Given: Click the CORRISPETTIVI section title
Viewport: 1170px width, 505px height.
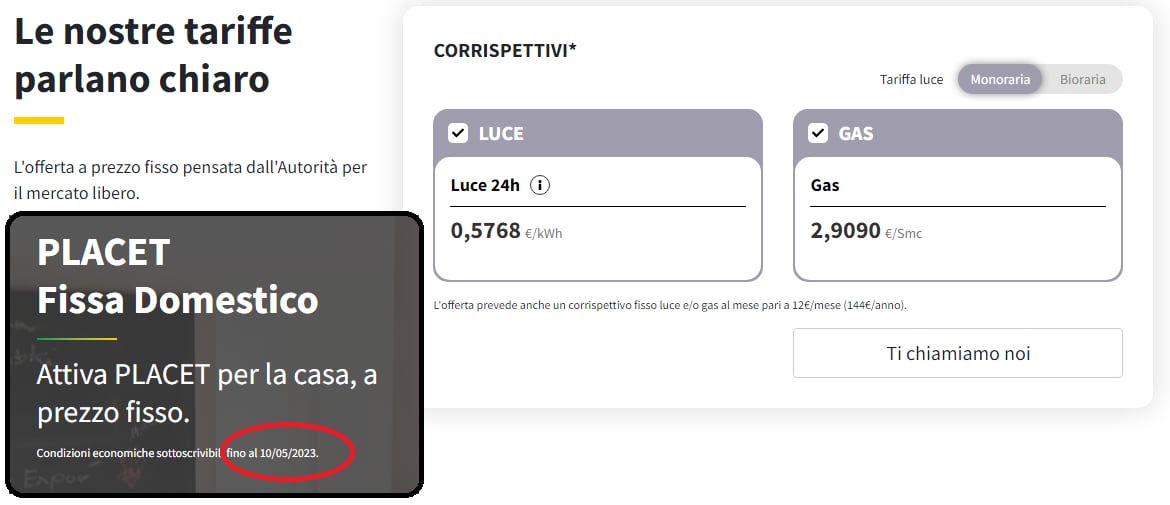Looking at the screenshot, I should point(504,51).
